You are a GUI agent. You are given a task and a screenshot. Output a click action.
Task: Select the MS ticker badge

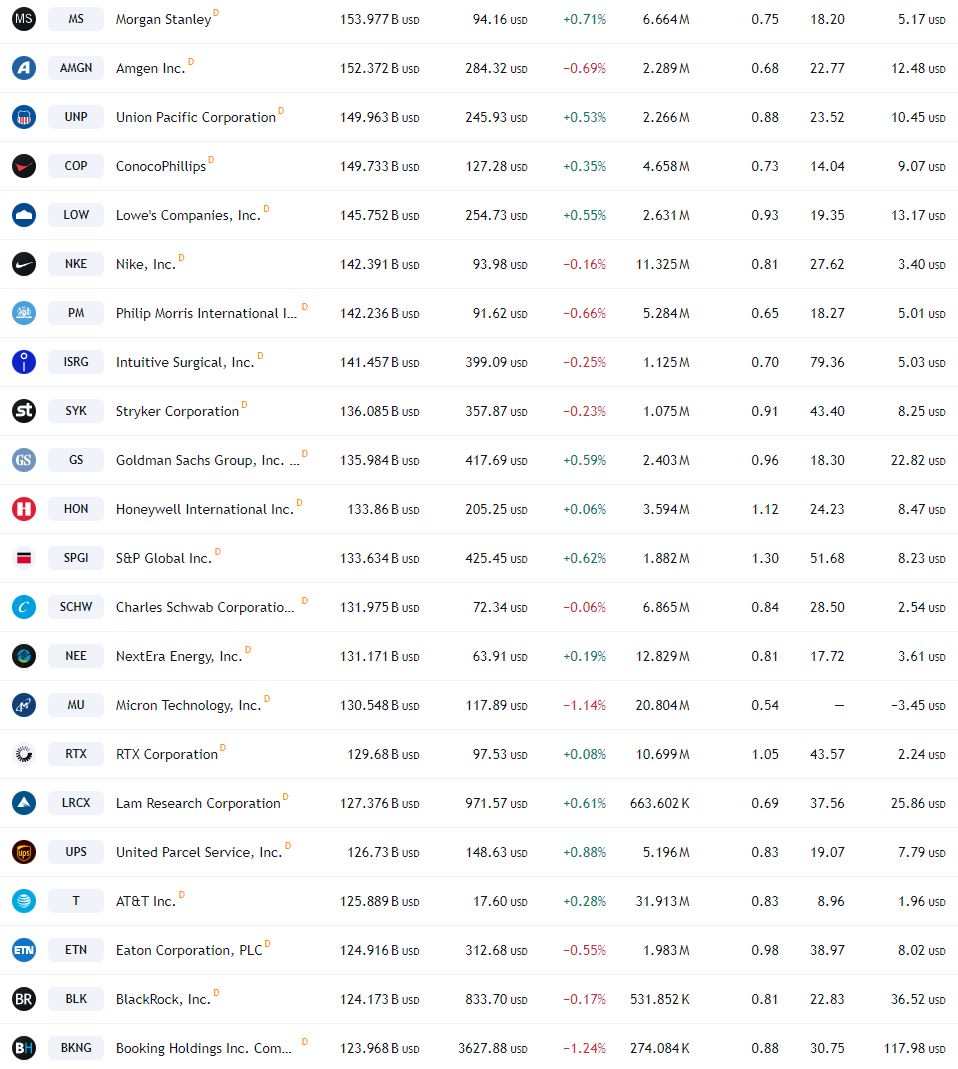pos(76,19)
